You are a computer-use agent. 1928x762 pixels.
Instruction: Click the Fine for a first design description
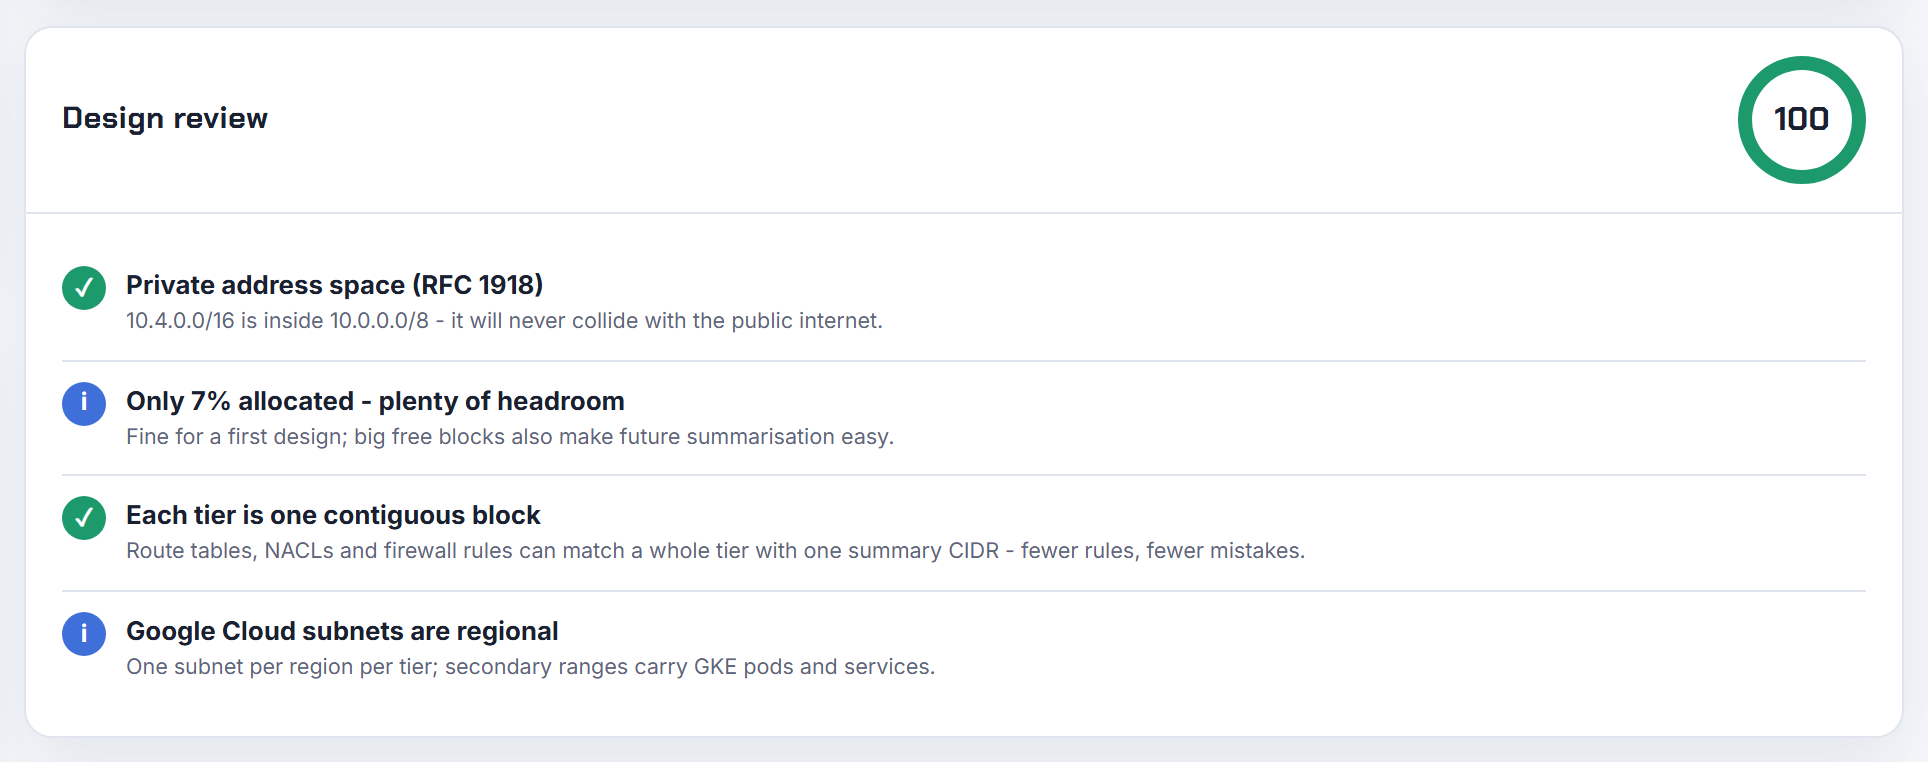510,437
